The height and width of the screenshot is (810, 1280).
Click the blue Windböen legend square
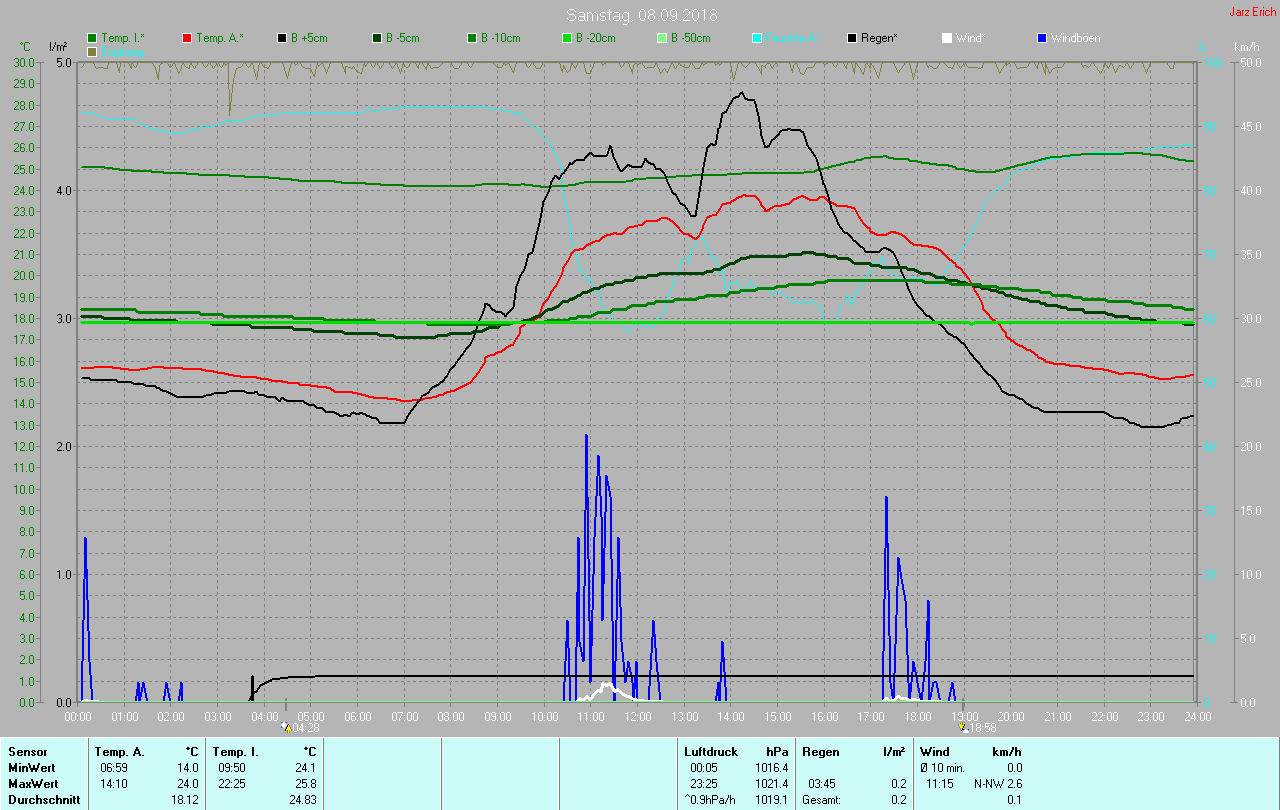coord(1042,38)
